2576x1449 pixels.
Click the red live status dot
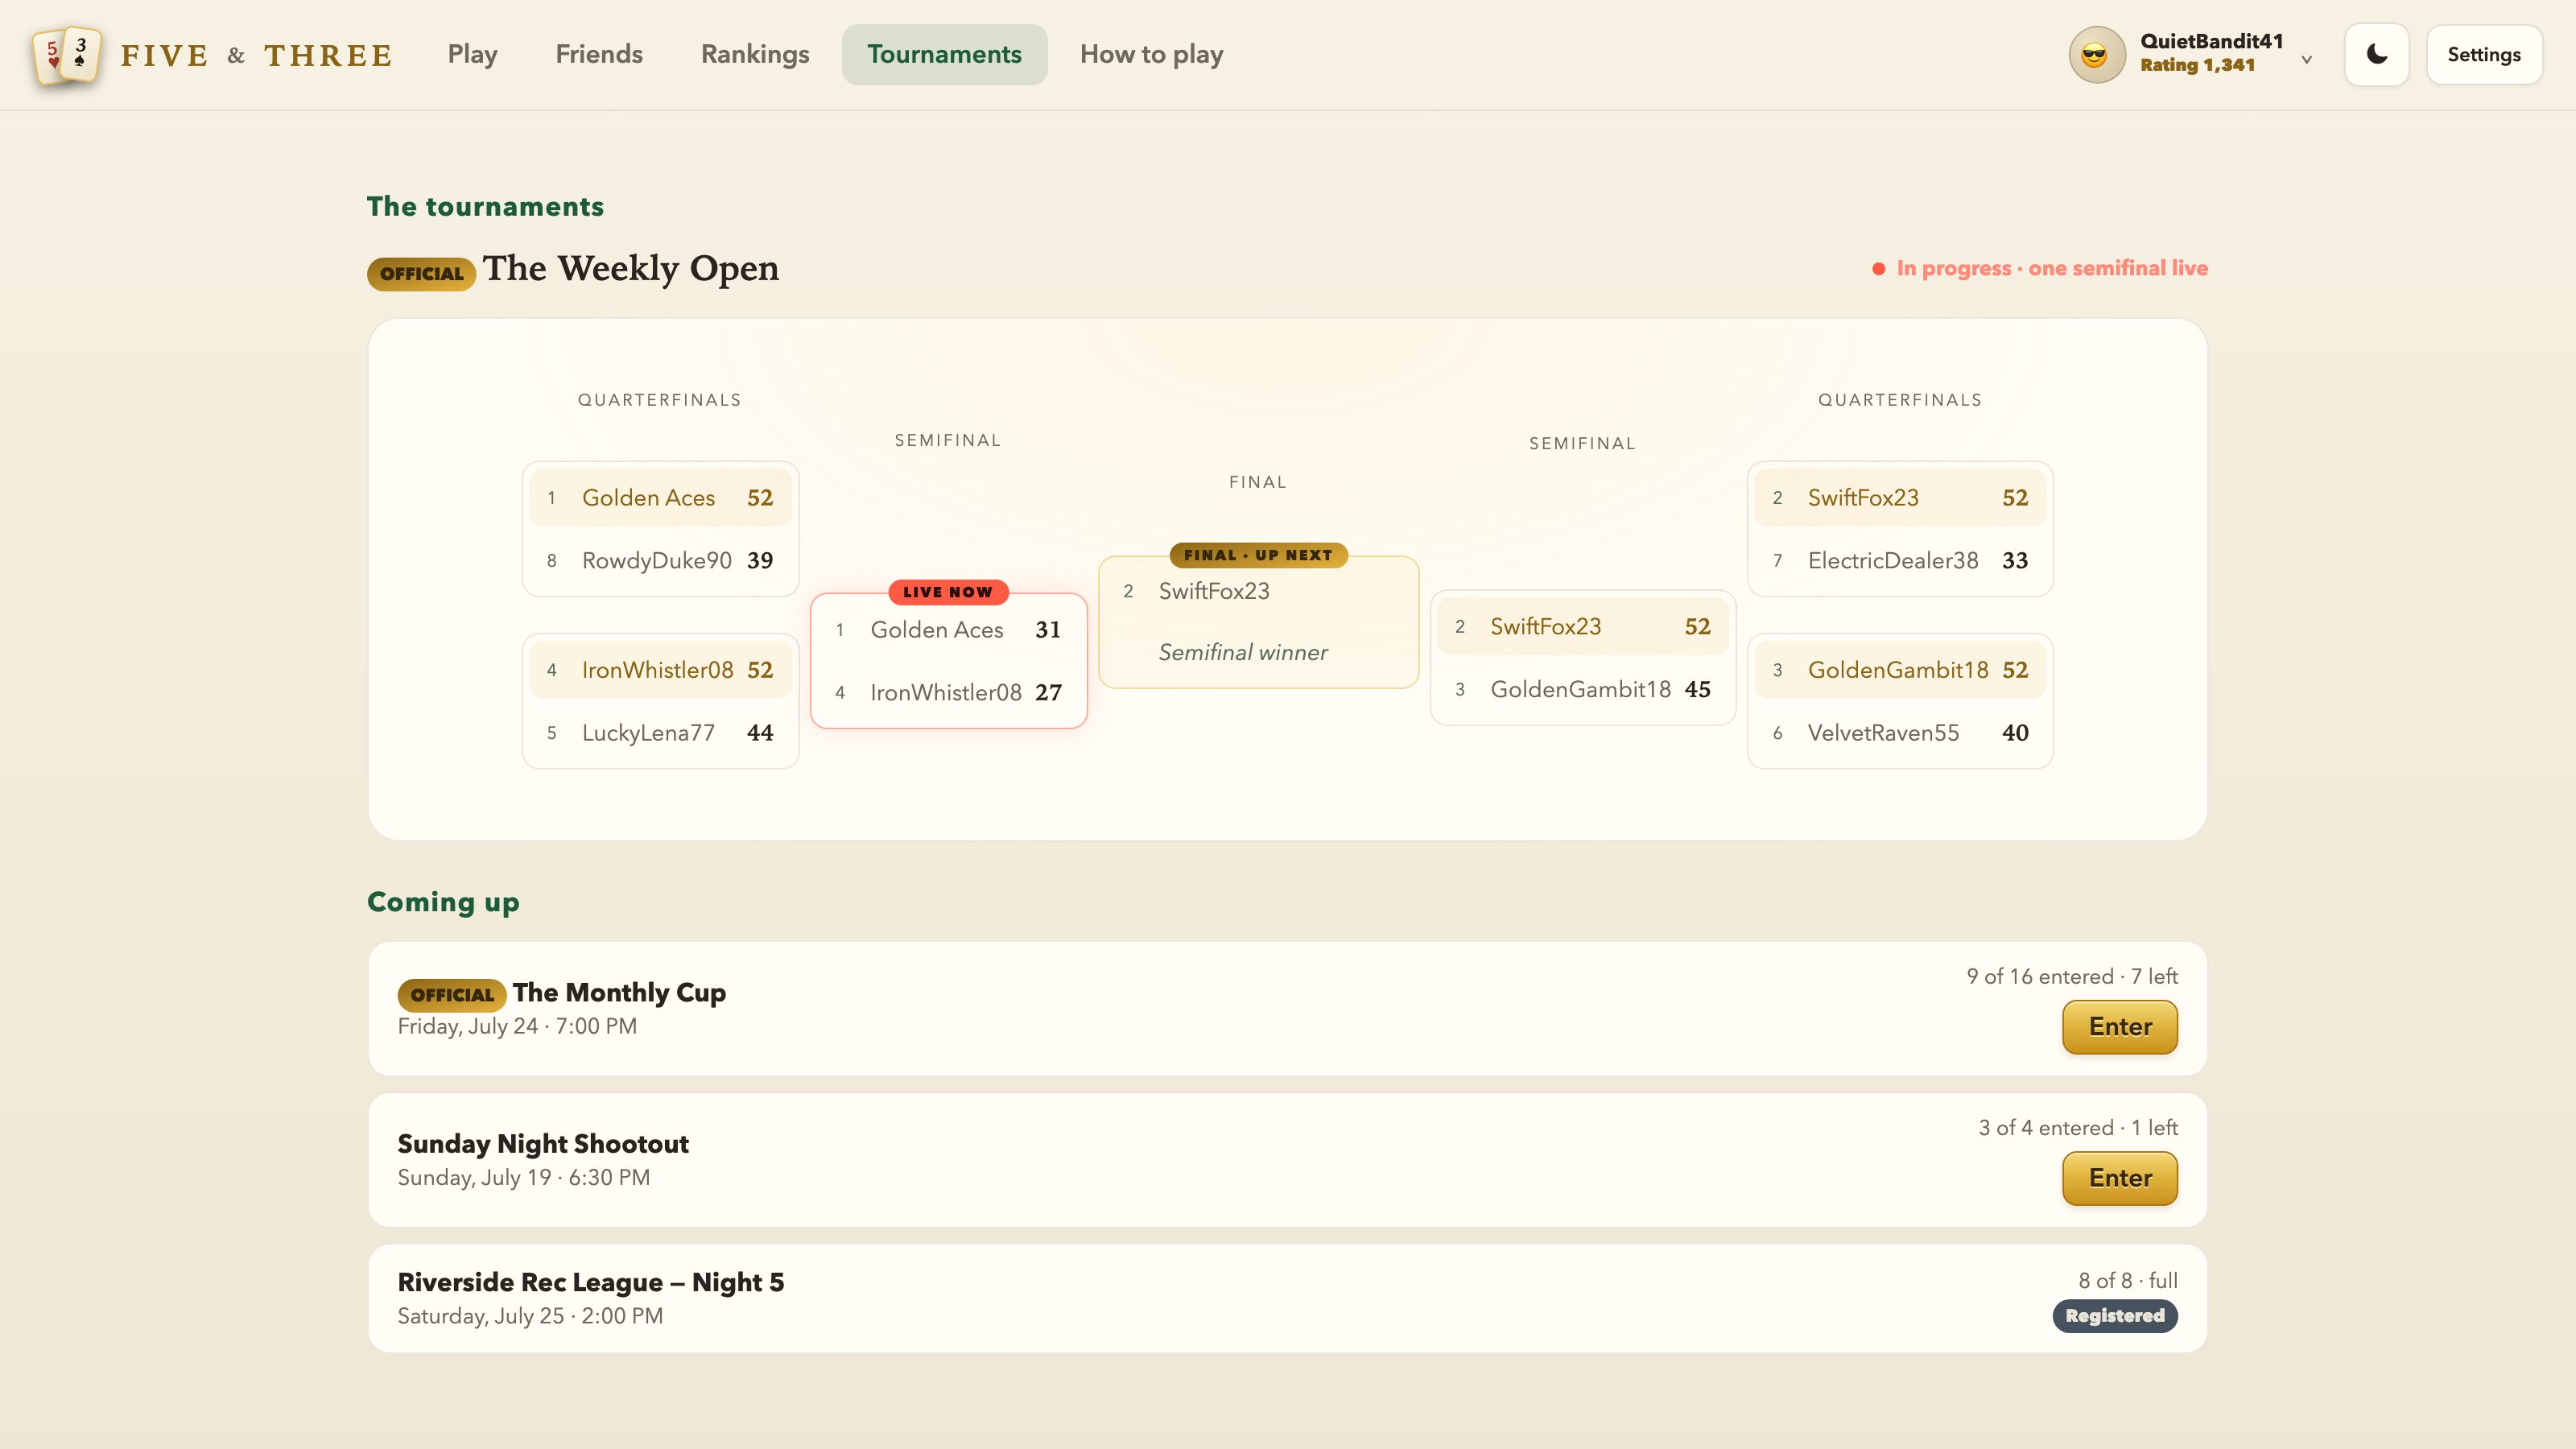click(x=1878, y=269)
